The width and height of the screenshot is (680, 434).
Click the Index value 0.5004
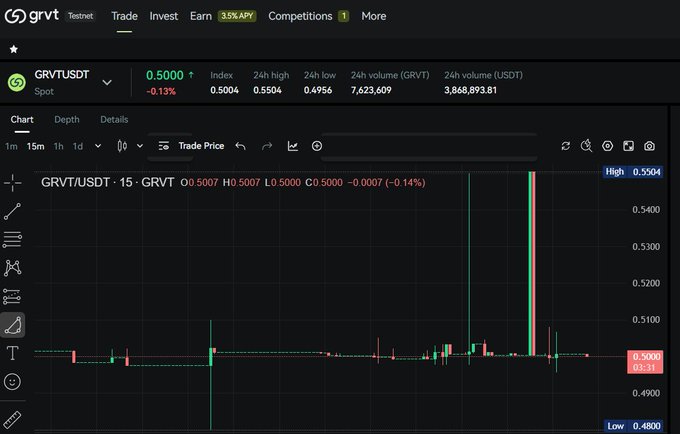225,90
